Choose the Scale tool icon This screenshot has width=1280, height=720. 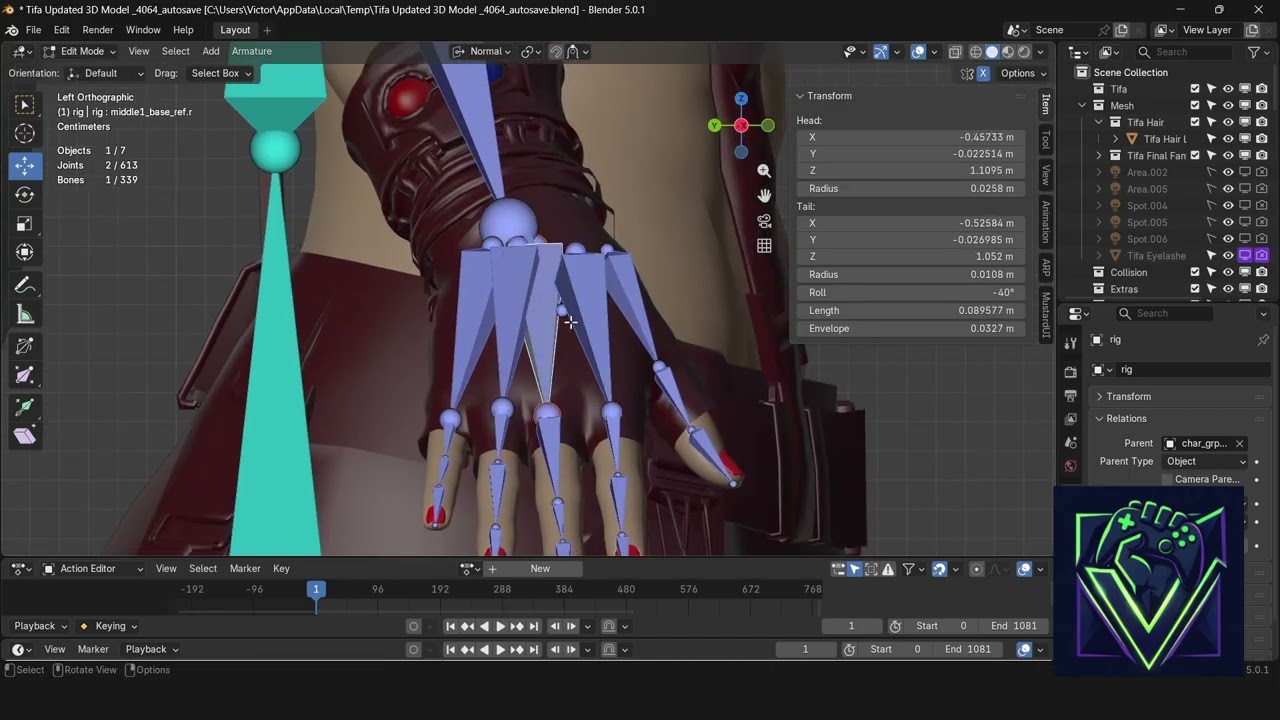point(25,224)
